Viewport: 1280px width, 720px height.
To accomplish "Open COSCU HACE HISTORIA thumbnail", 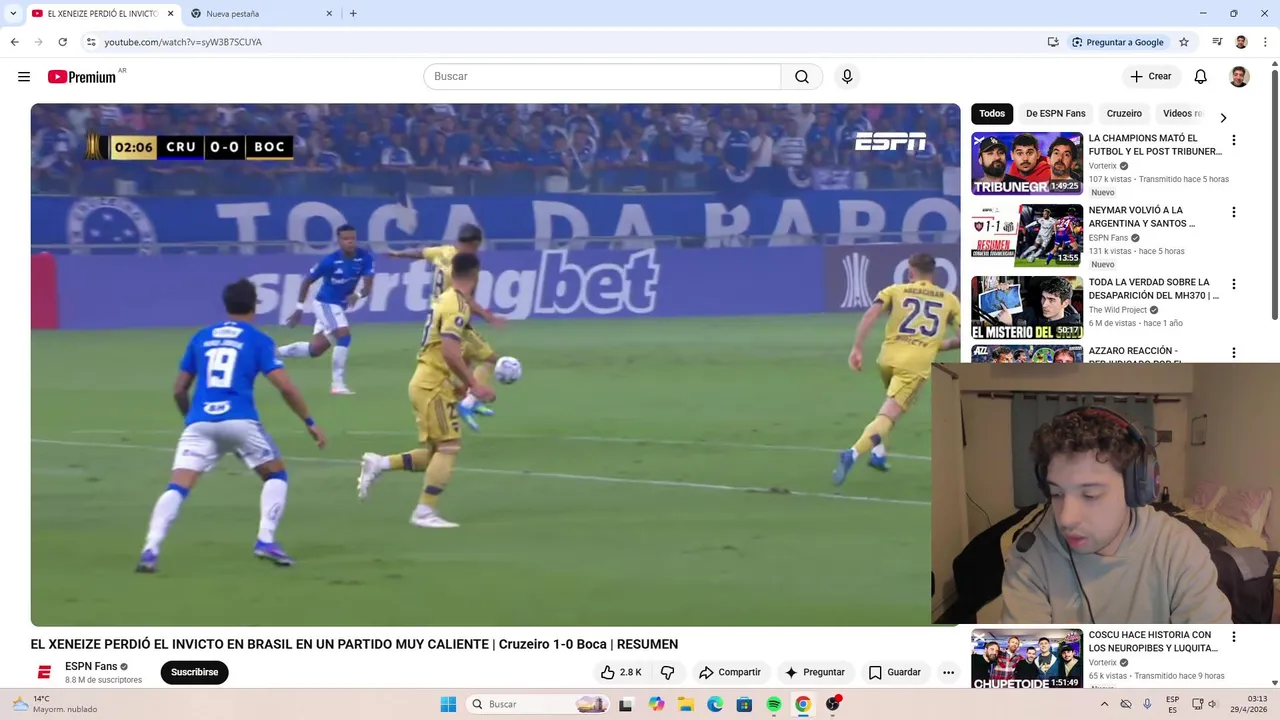I will point(1027,659).
